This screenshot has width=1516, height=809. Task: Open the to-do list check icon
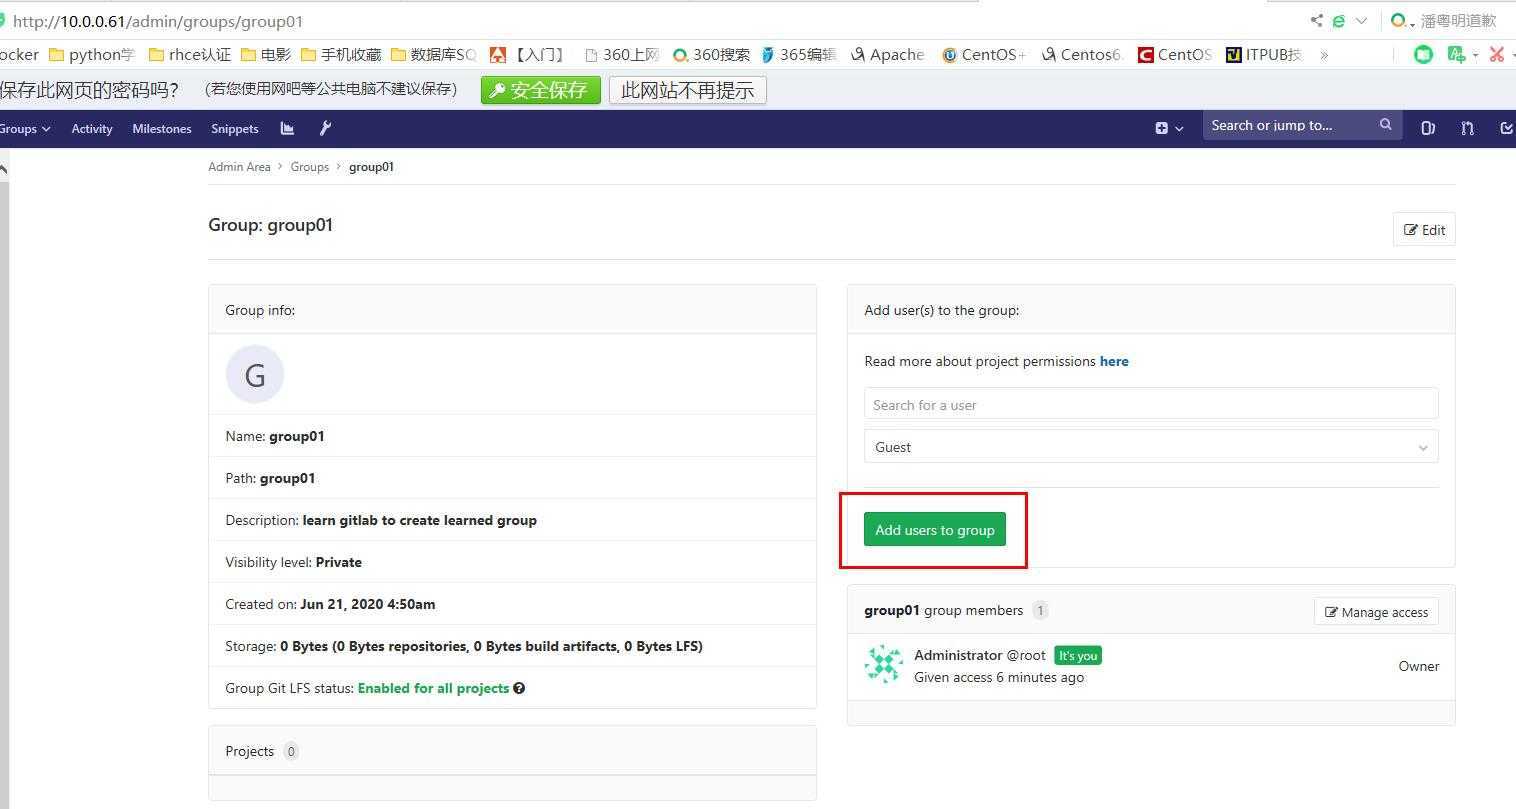pos(1507,128)
